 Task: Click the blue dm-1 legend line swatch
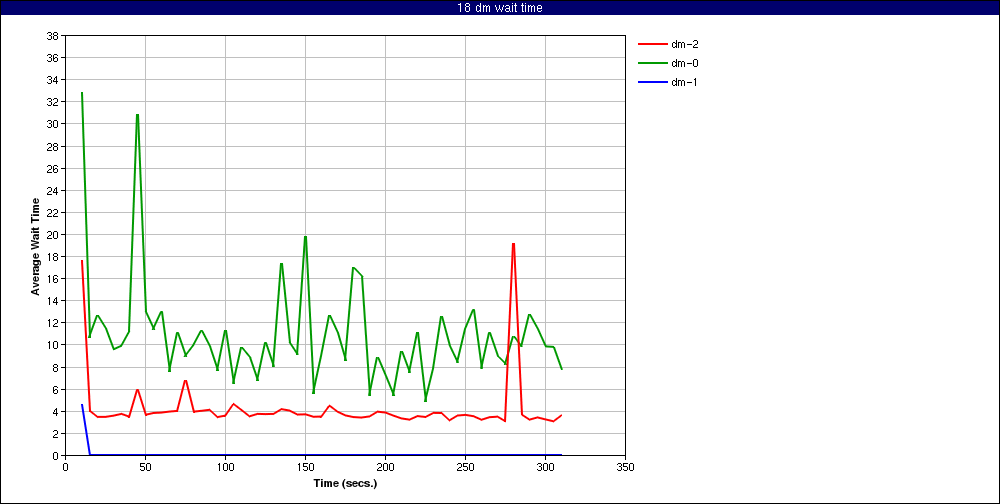[x=651, y=82]
